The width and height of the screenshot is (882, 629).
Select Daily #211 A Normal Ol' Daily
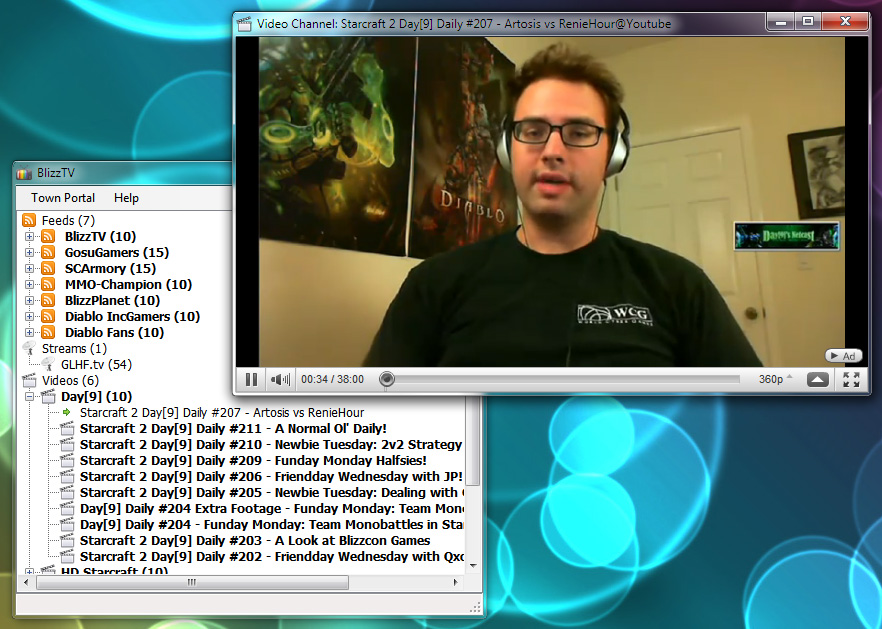point(233,429)
